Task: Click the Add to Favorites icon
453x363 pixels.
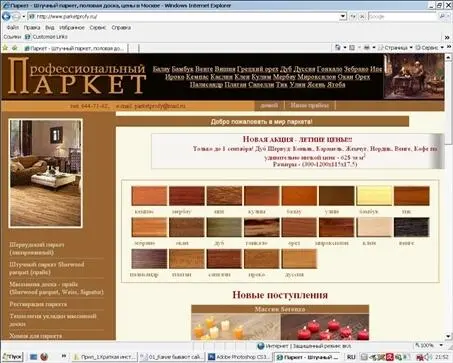Action: coord(15,48)
